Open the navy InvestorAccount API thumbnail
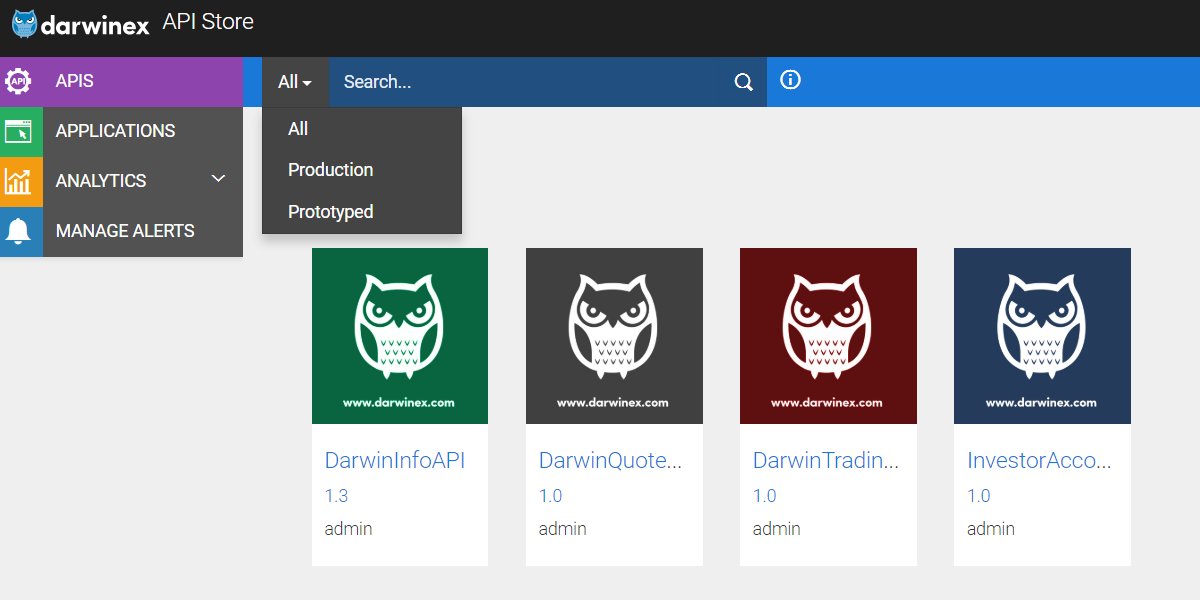This screenshot has width=1200, height=600. (1042, 336)
